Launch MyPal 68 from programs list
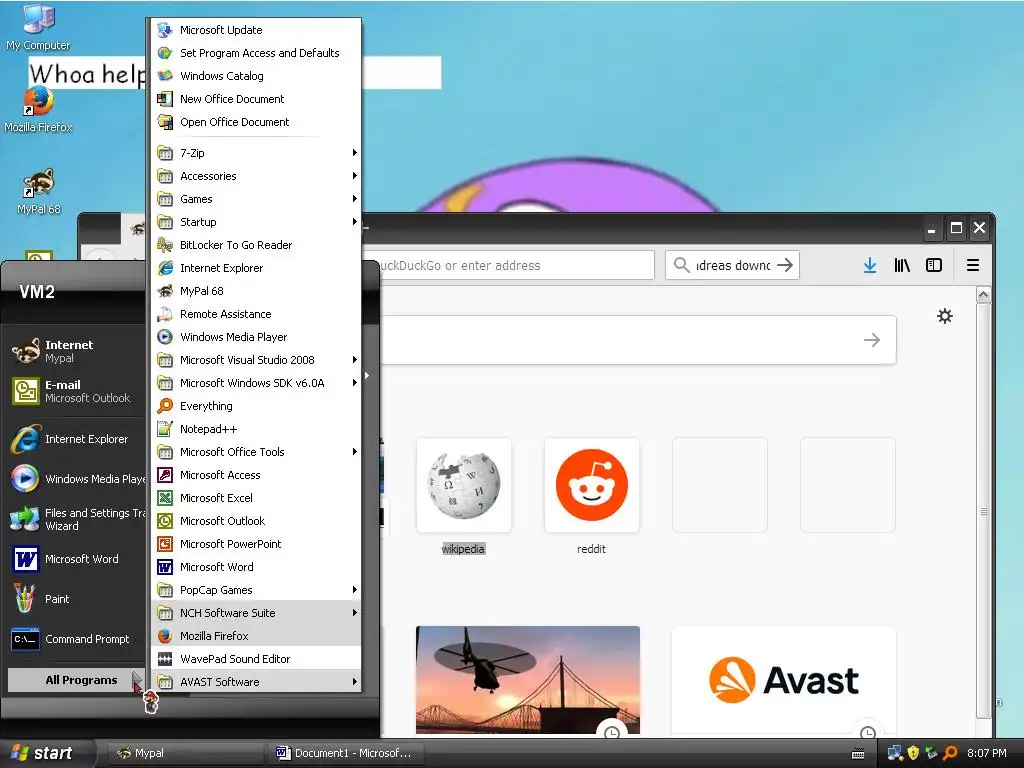This screenshot has width=1024, height=768. (256, 291)
